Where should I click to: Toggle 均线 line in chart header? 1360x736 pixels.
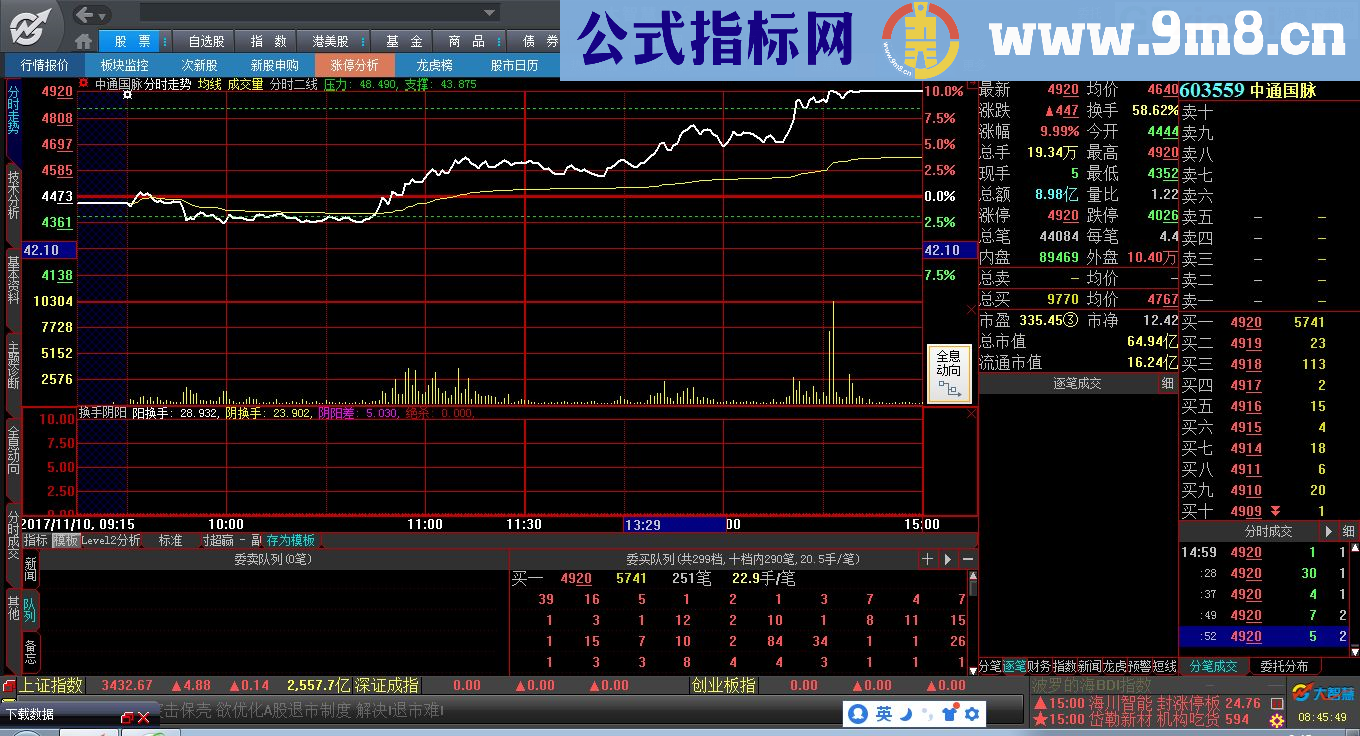pyautogui.click(x=209, y=85)
